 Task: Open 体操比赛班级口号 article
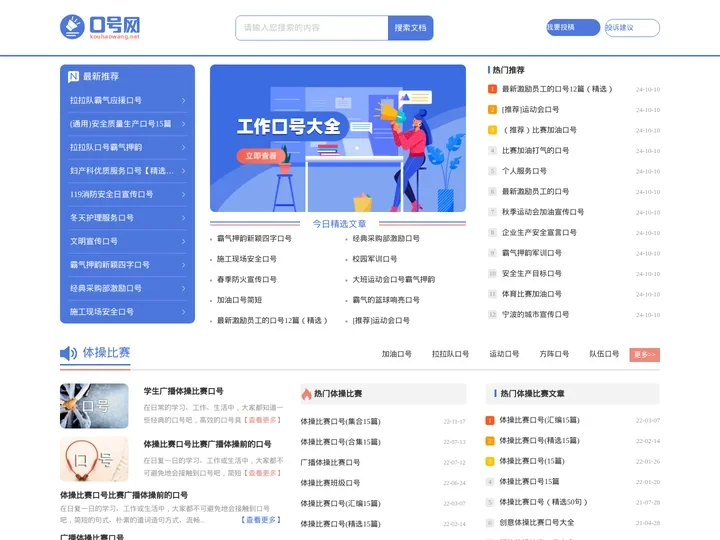tap(330, 483)
